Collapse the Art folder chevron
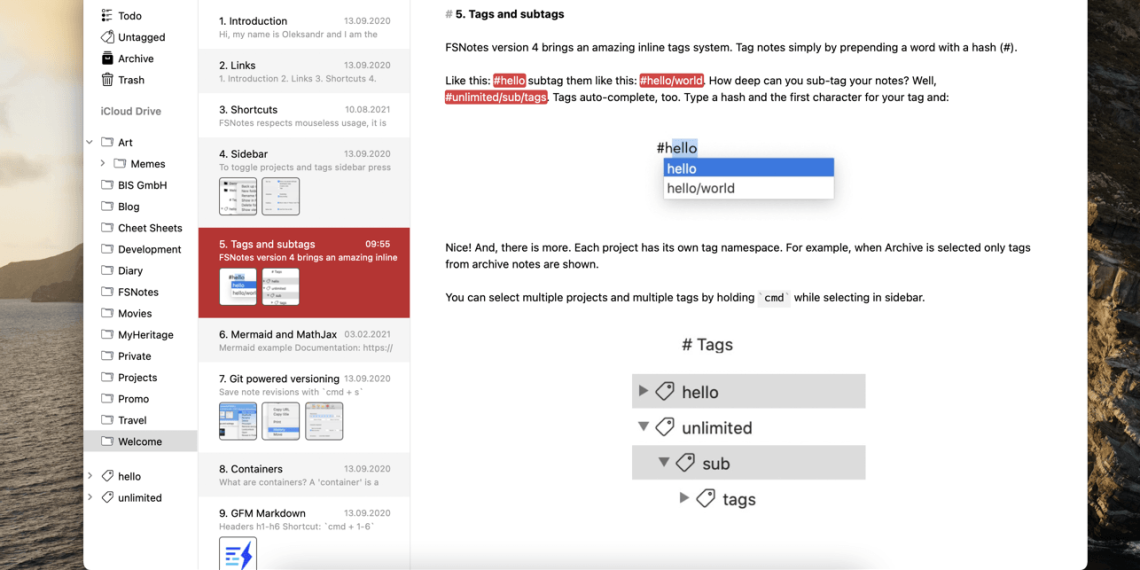 [x=90, y=143]
